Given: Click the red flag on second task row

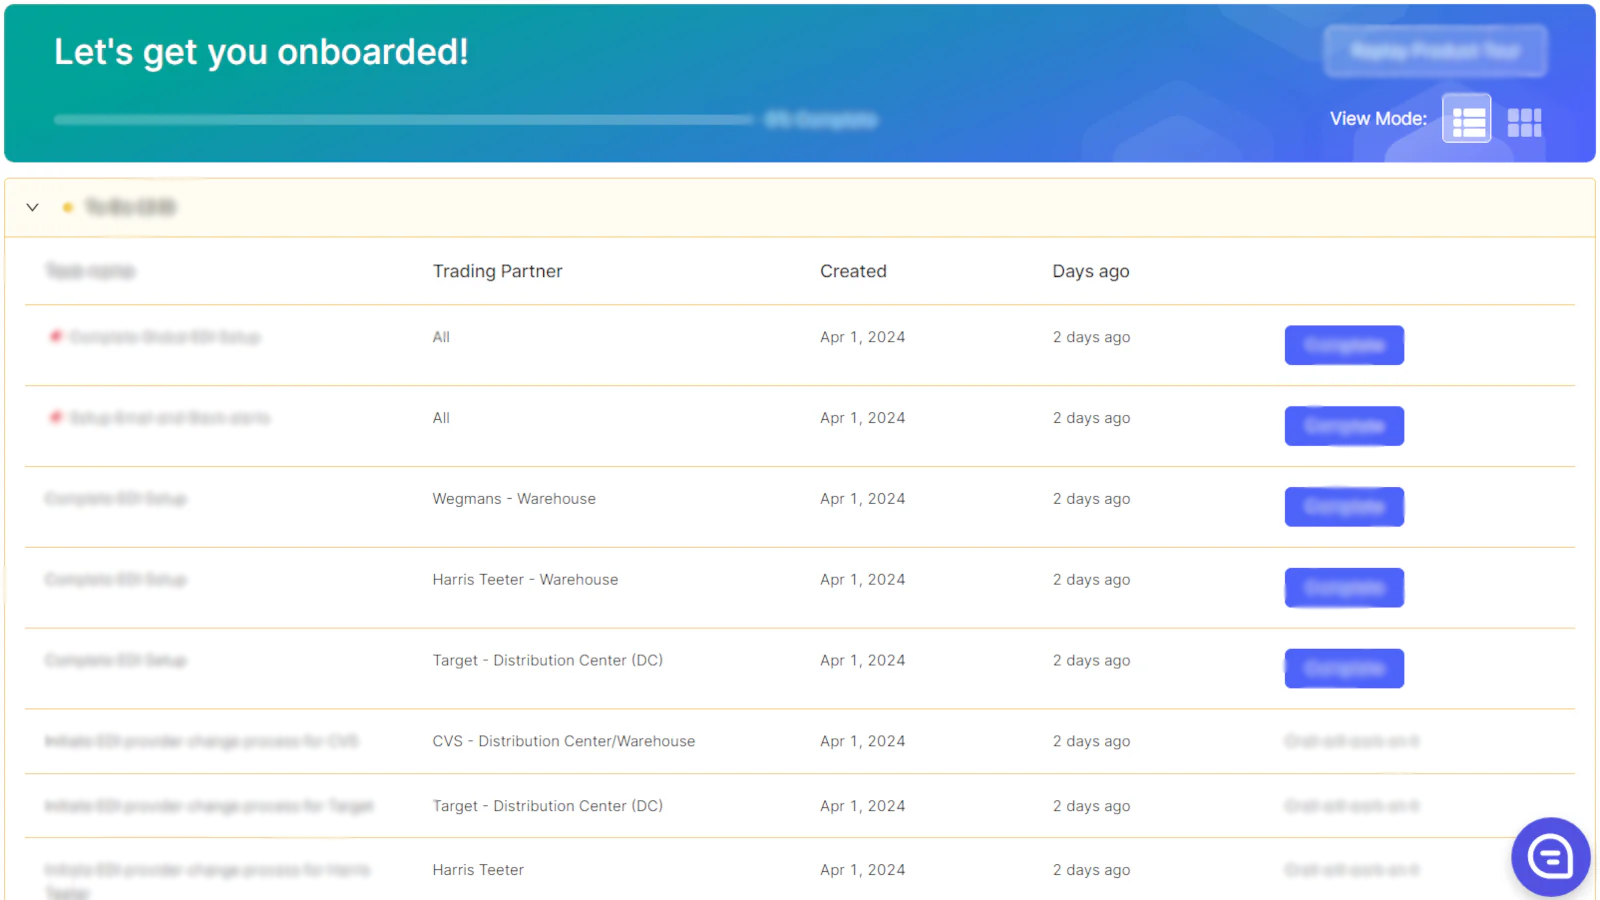Looking at the screenshot, I should click(56, 417).
